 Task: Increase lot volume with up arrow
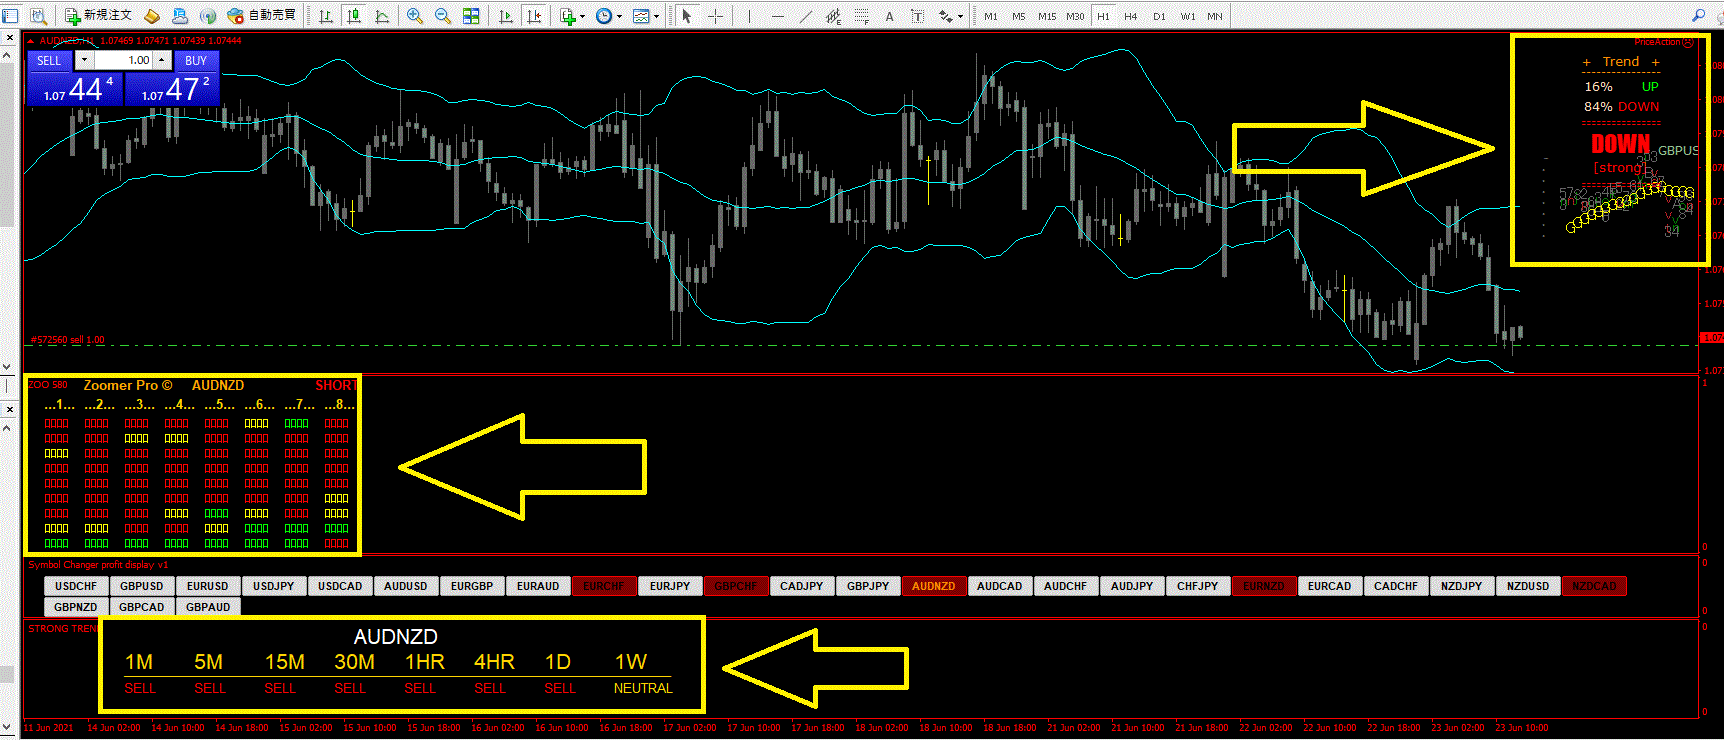162,60
